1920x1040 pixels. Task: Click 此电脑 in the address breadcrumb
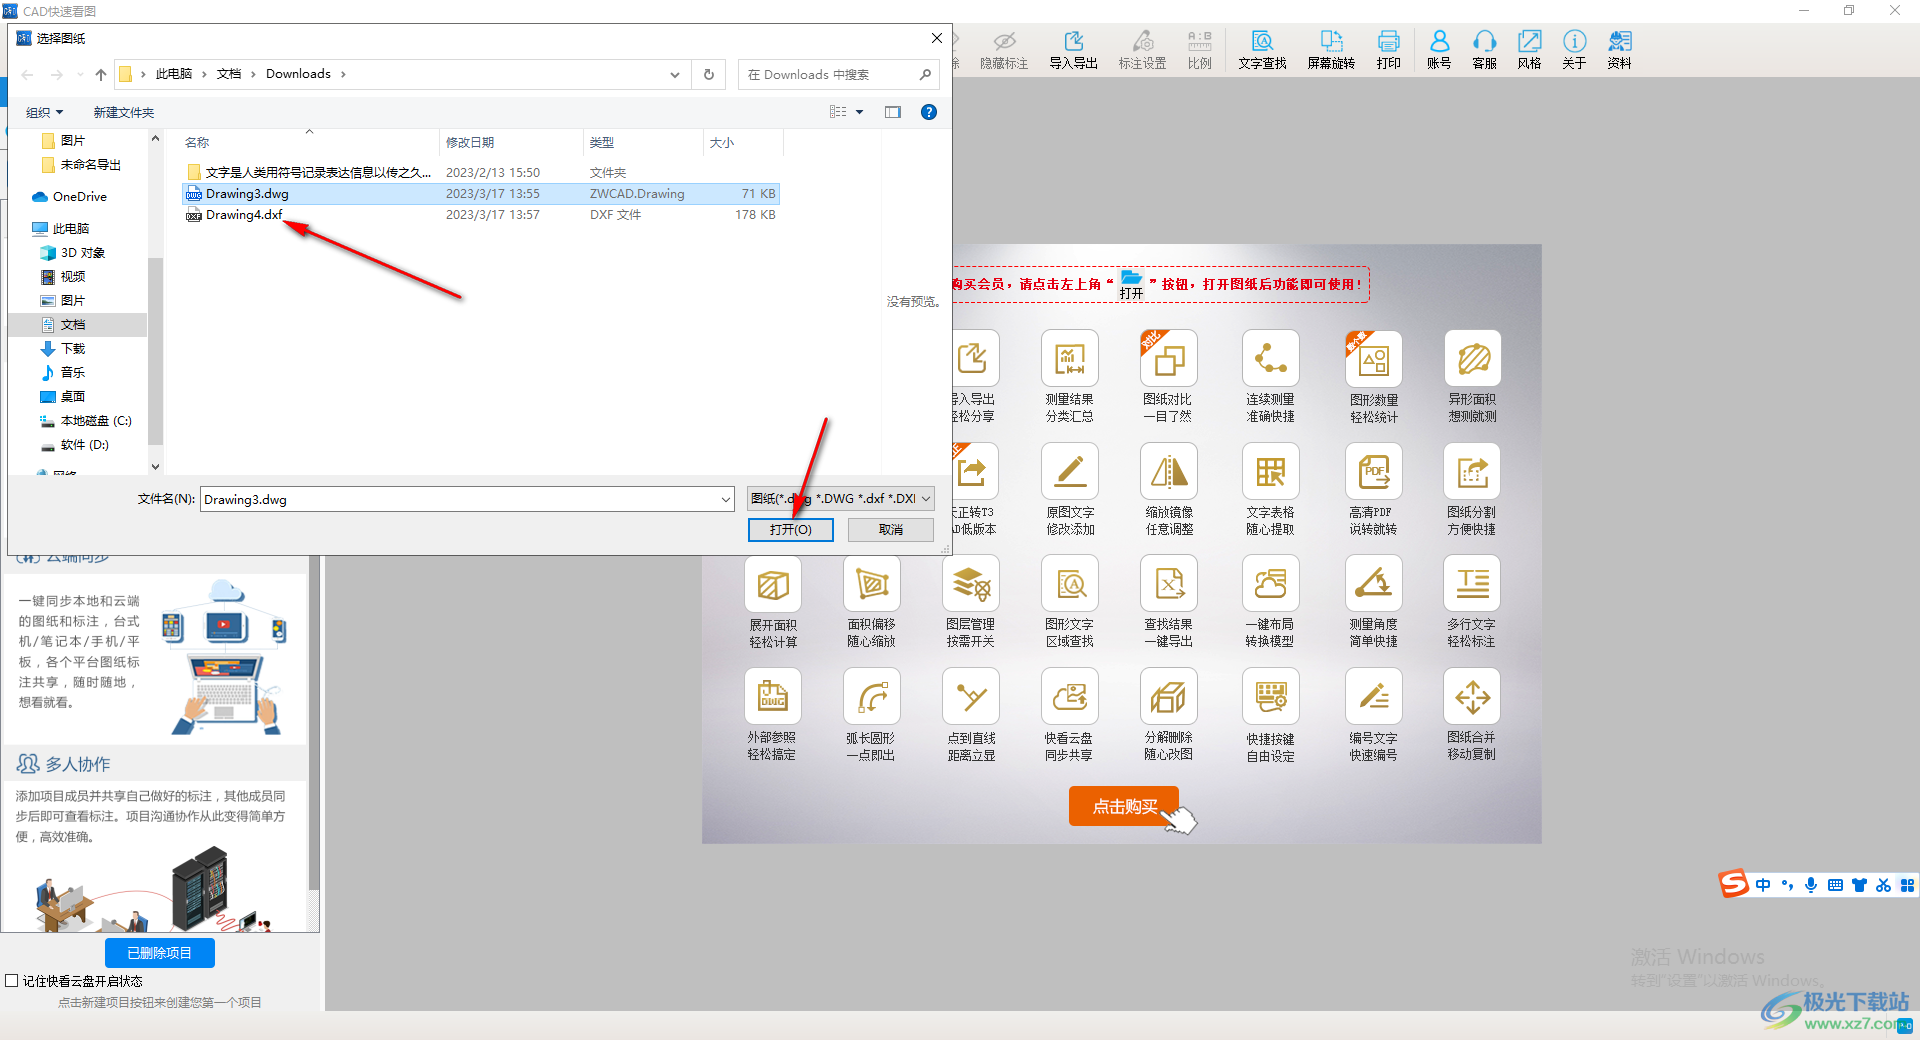(173, 74)
